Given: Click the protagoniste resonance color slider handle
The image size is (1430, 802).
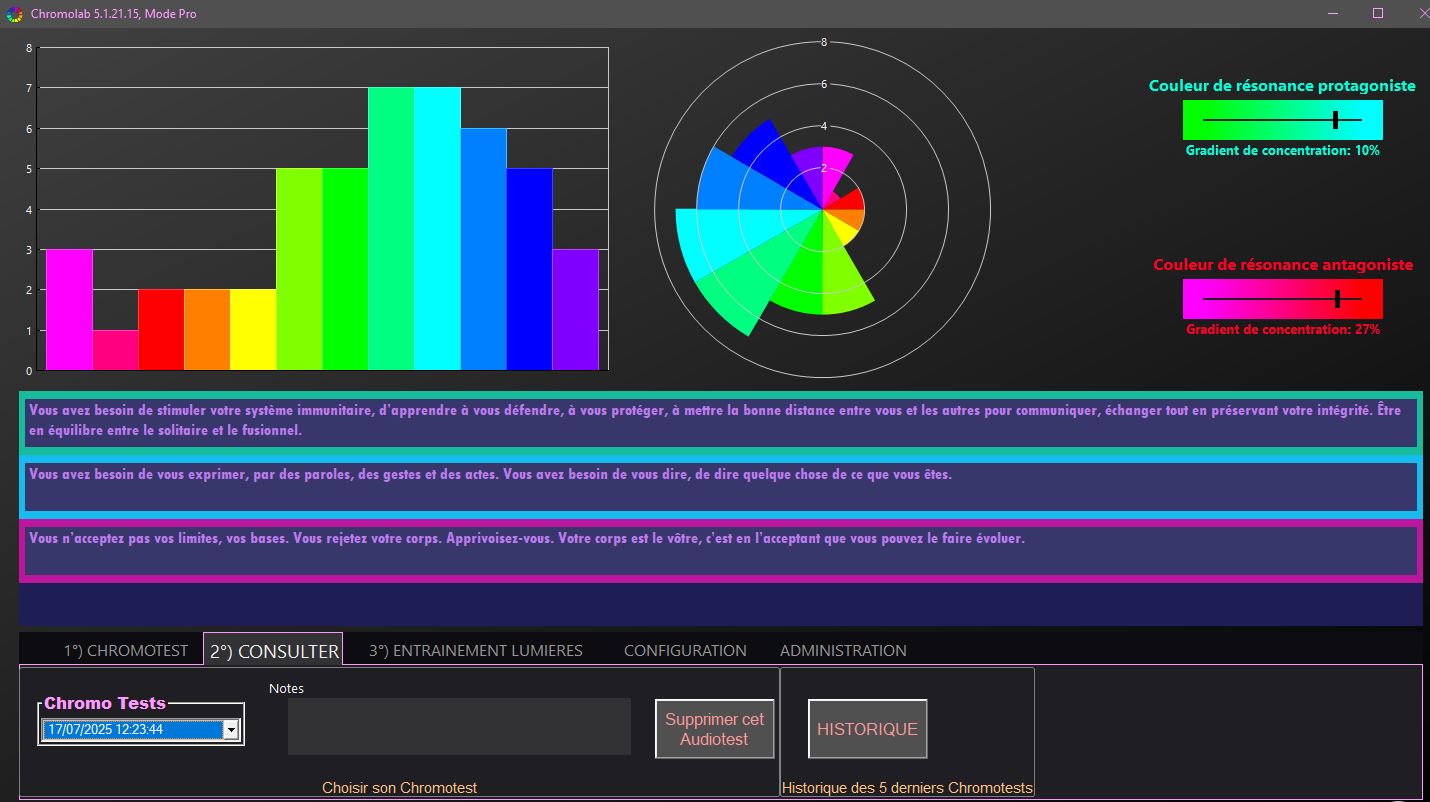Looking at the screenshot, I should pyautogui.click(x=1335, y=120).
